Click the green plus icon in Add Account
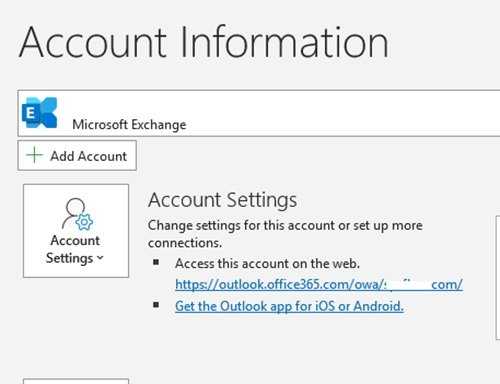Screen dimensions: 500x384 (x=34, y=155)
